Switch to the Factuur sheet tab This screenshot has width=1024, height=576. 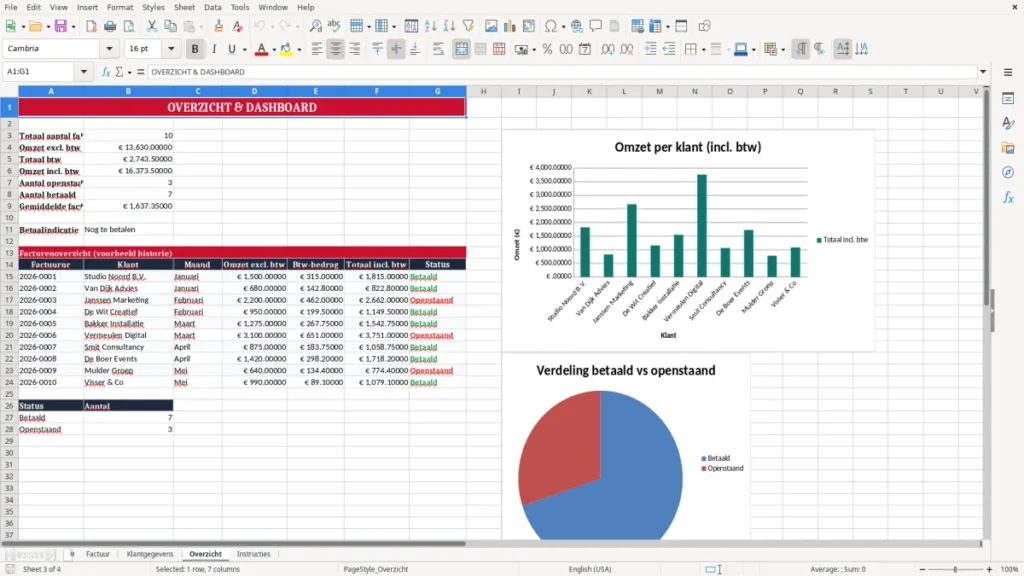[x=98, y=554]
